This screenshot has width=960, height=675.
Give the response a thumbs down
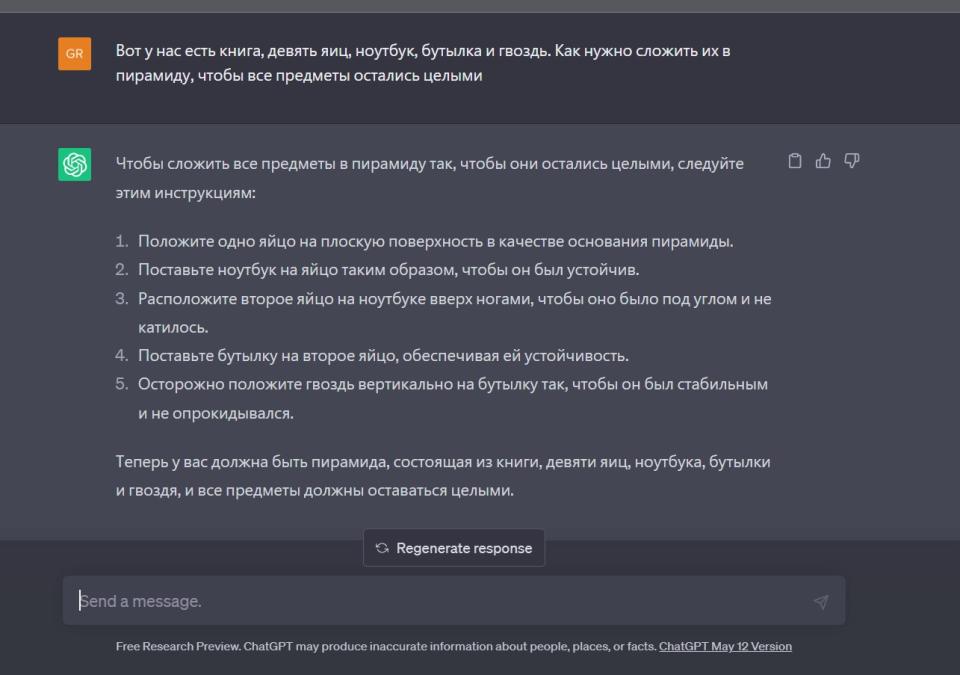tap(852, 161)
